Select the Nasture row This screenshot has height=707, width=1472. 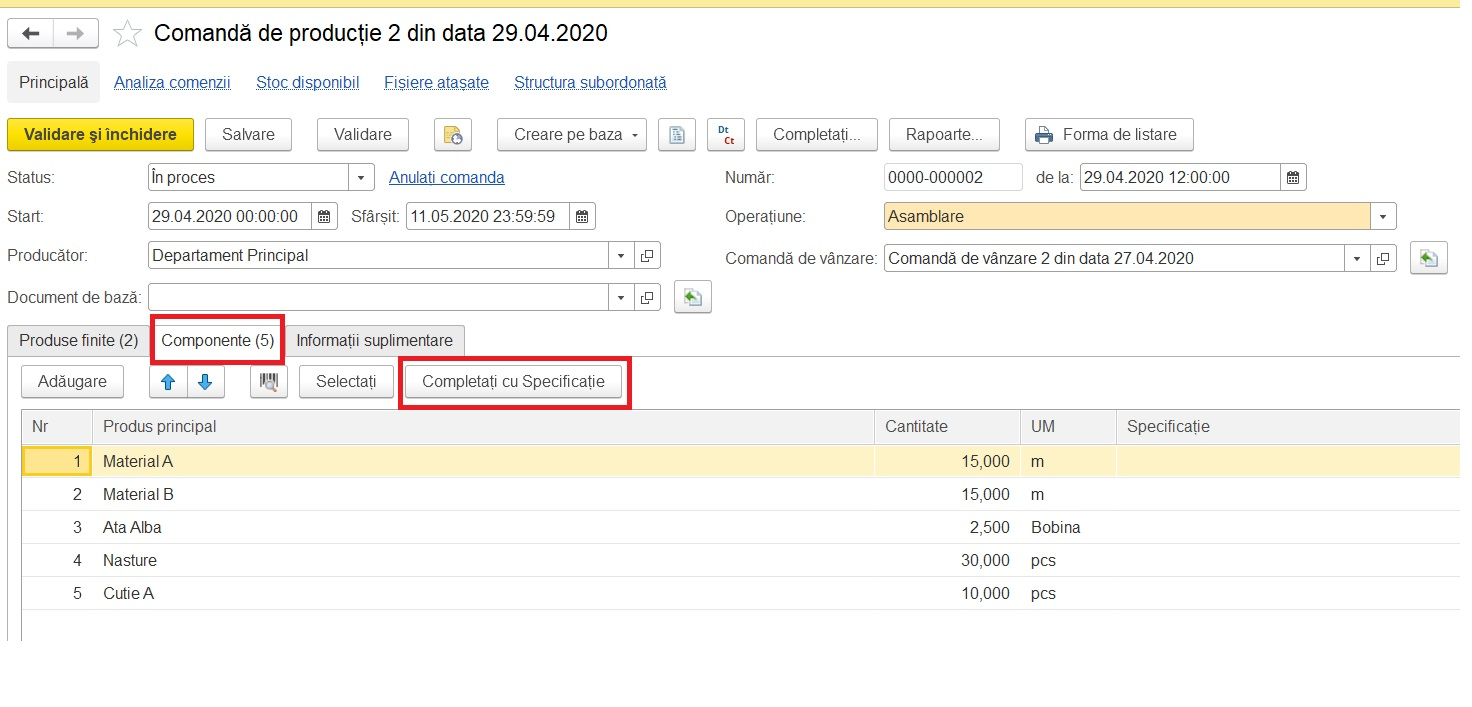(x=740, y=561)
